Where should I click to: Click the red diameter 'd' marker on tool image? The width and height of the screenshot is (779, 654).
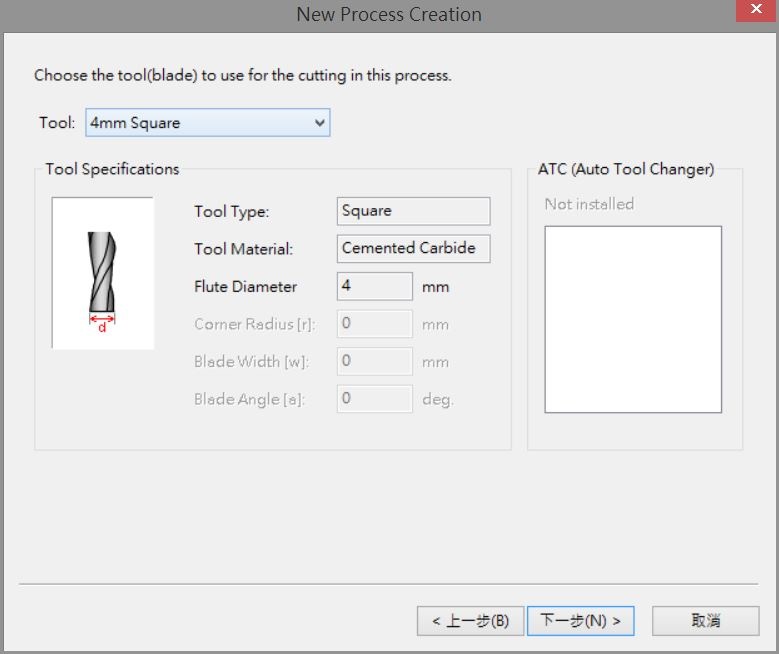(x=102, y=323)
